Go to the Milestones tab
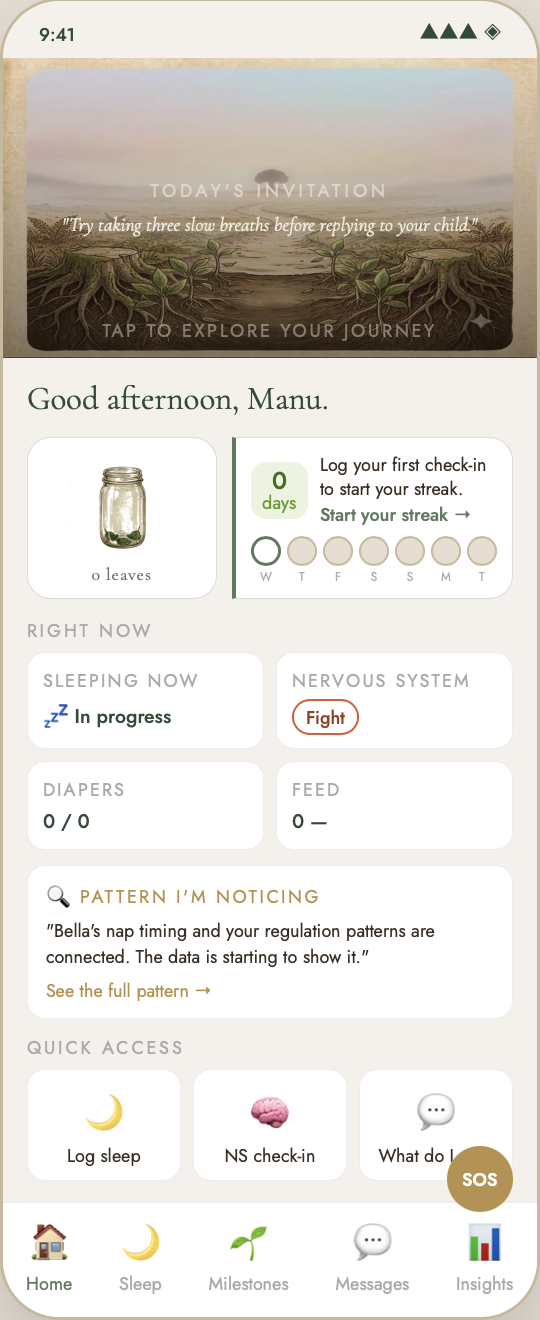Screen dimensions: 540x1320 click(248, 1258)
